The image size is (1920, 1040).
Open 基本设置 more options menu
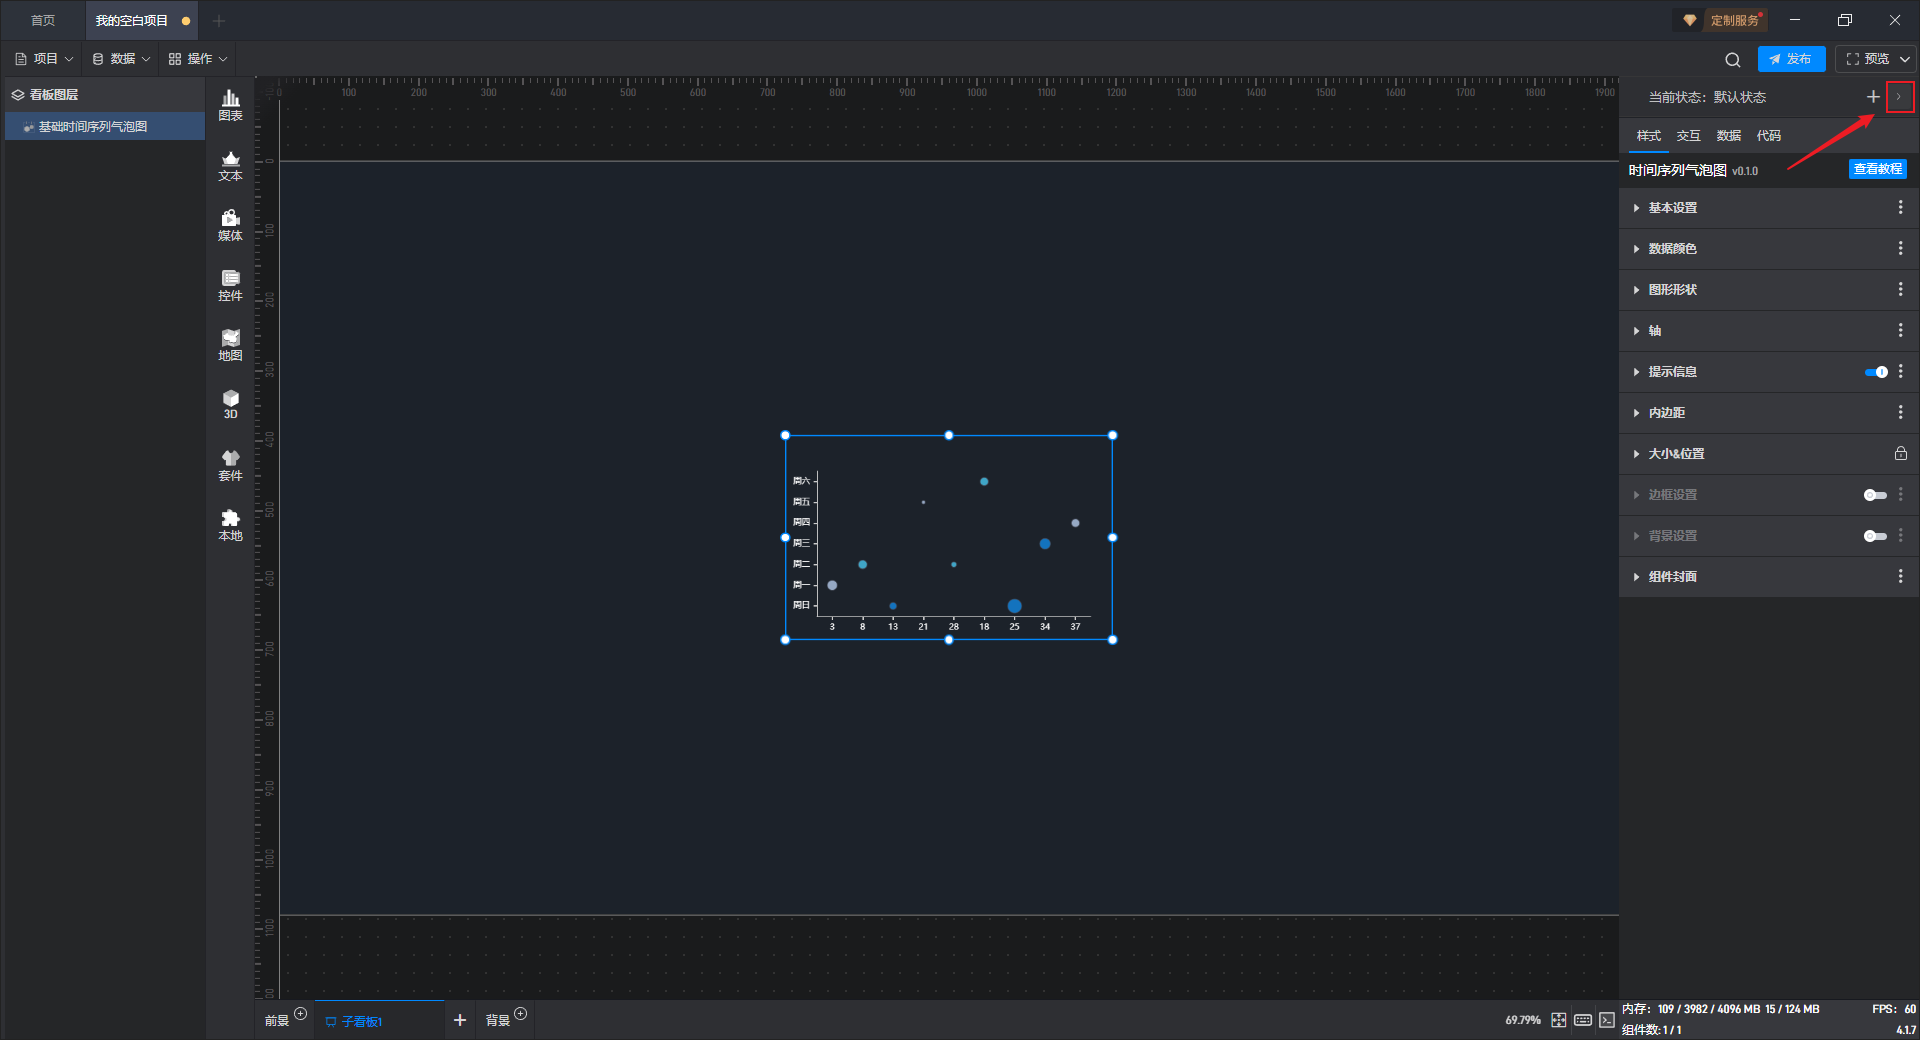tap(1900, 207)
